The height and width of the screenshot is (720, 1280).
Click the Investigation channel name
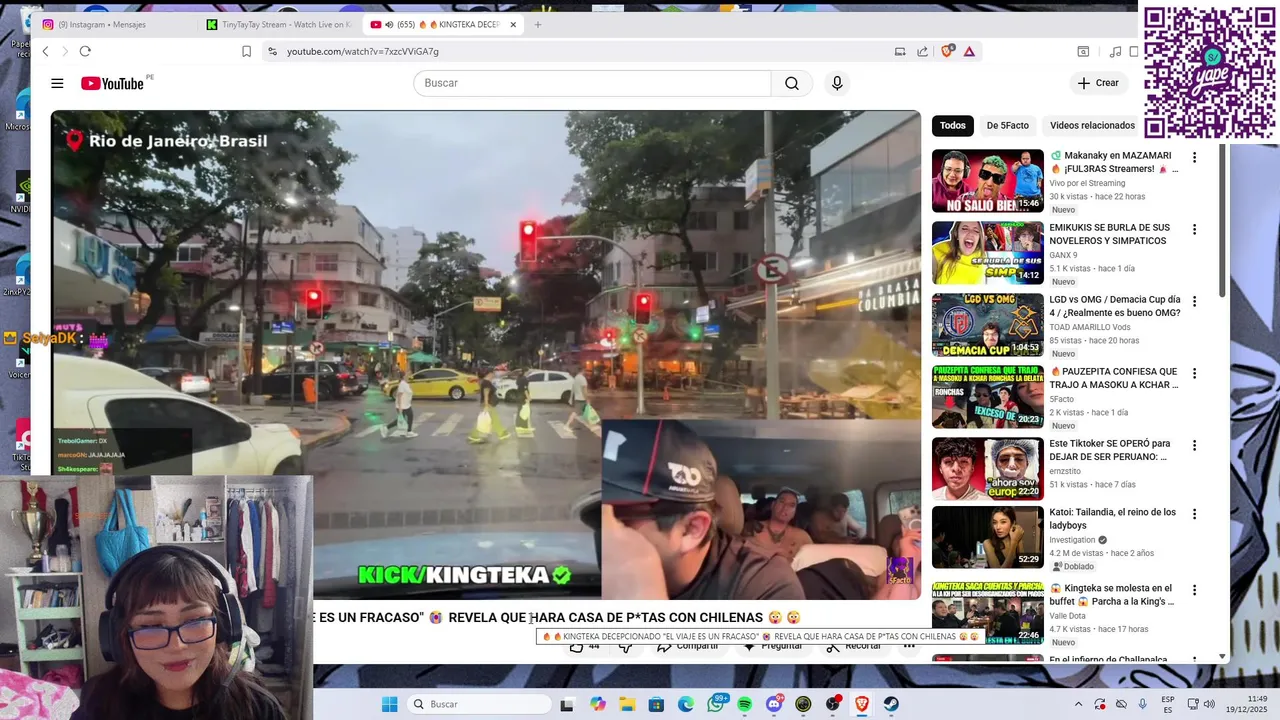[1072, 540]
